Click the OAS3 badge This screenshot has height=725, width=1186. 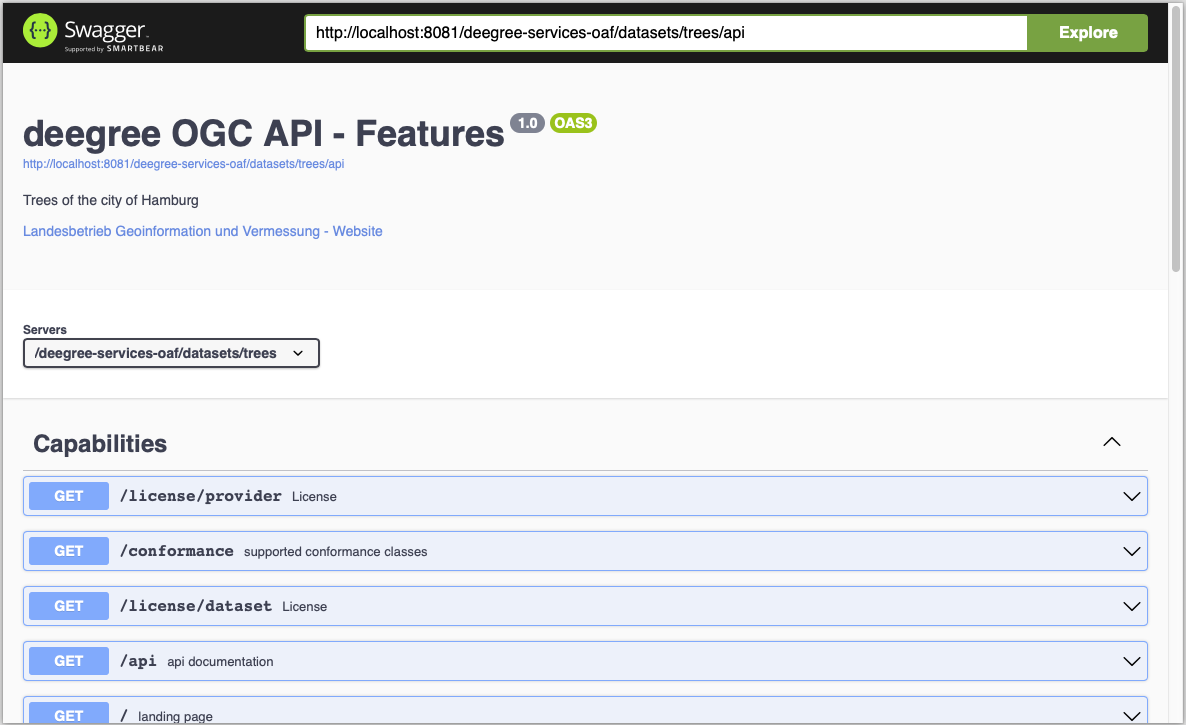click(x=573, y=123)
